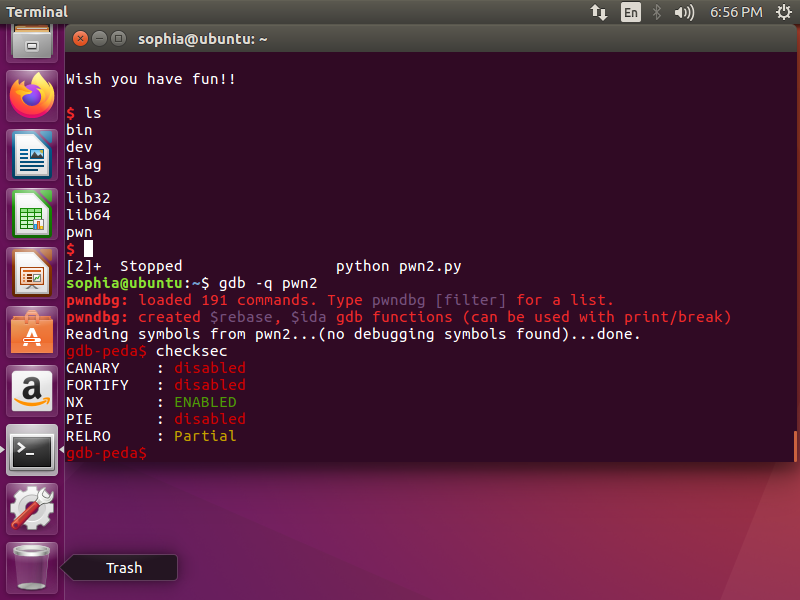800x600 pixels.
Task: Open LibreOffice Calc spreadsheet app
Action: 32,213
